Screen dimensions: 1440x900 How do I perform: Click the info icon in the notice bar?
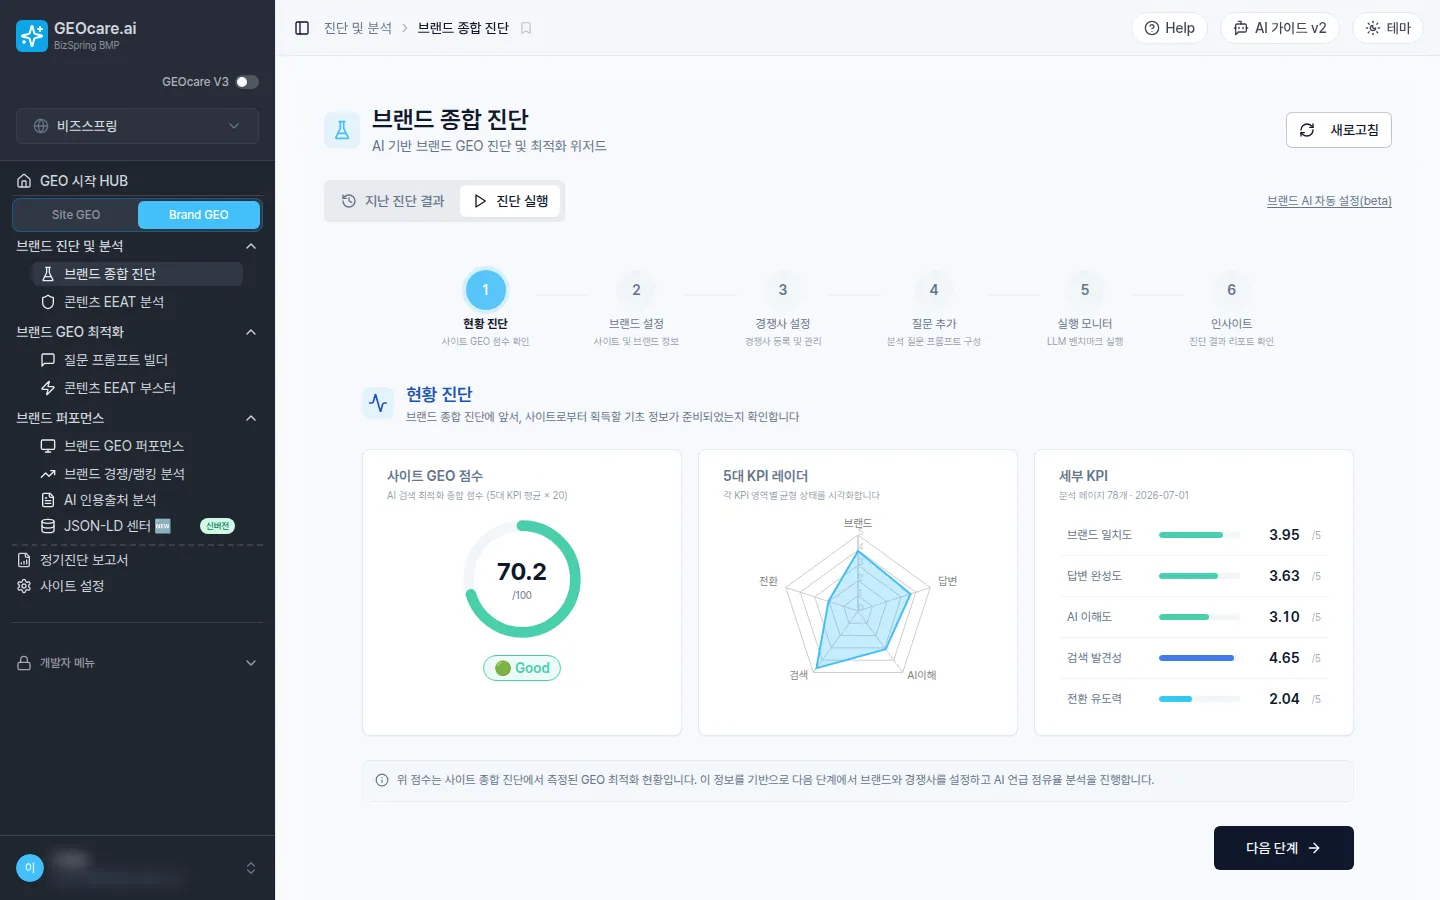(x=382, y=780)
